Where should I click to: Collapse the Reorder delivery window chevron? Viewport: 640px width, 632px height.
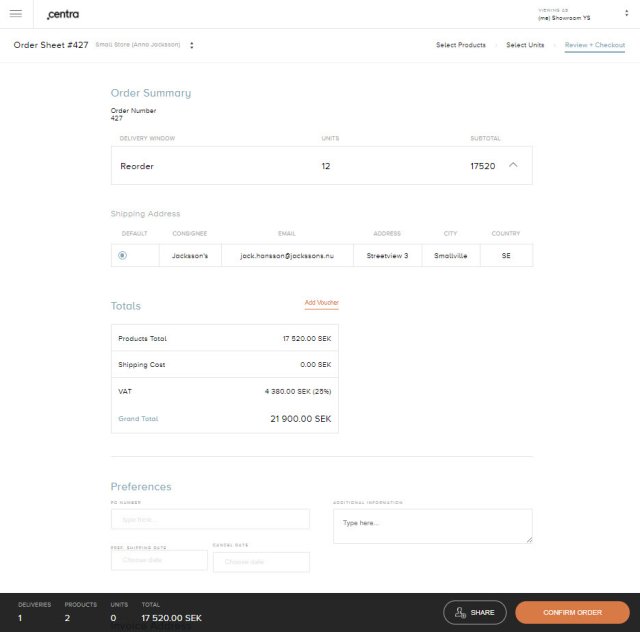click(513, 165)
